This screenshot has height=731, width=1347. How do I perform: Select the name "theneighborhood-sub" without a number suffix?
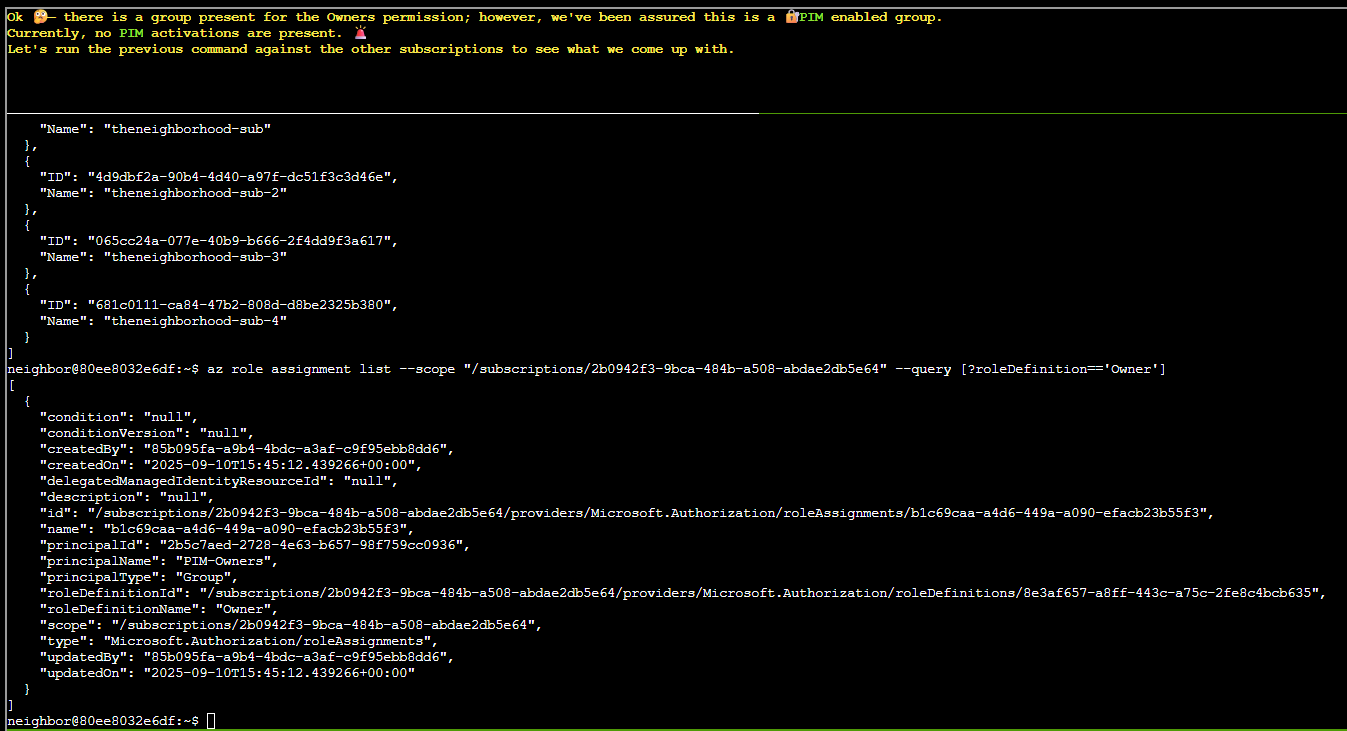point(188,129)
